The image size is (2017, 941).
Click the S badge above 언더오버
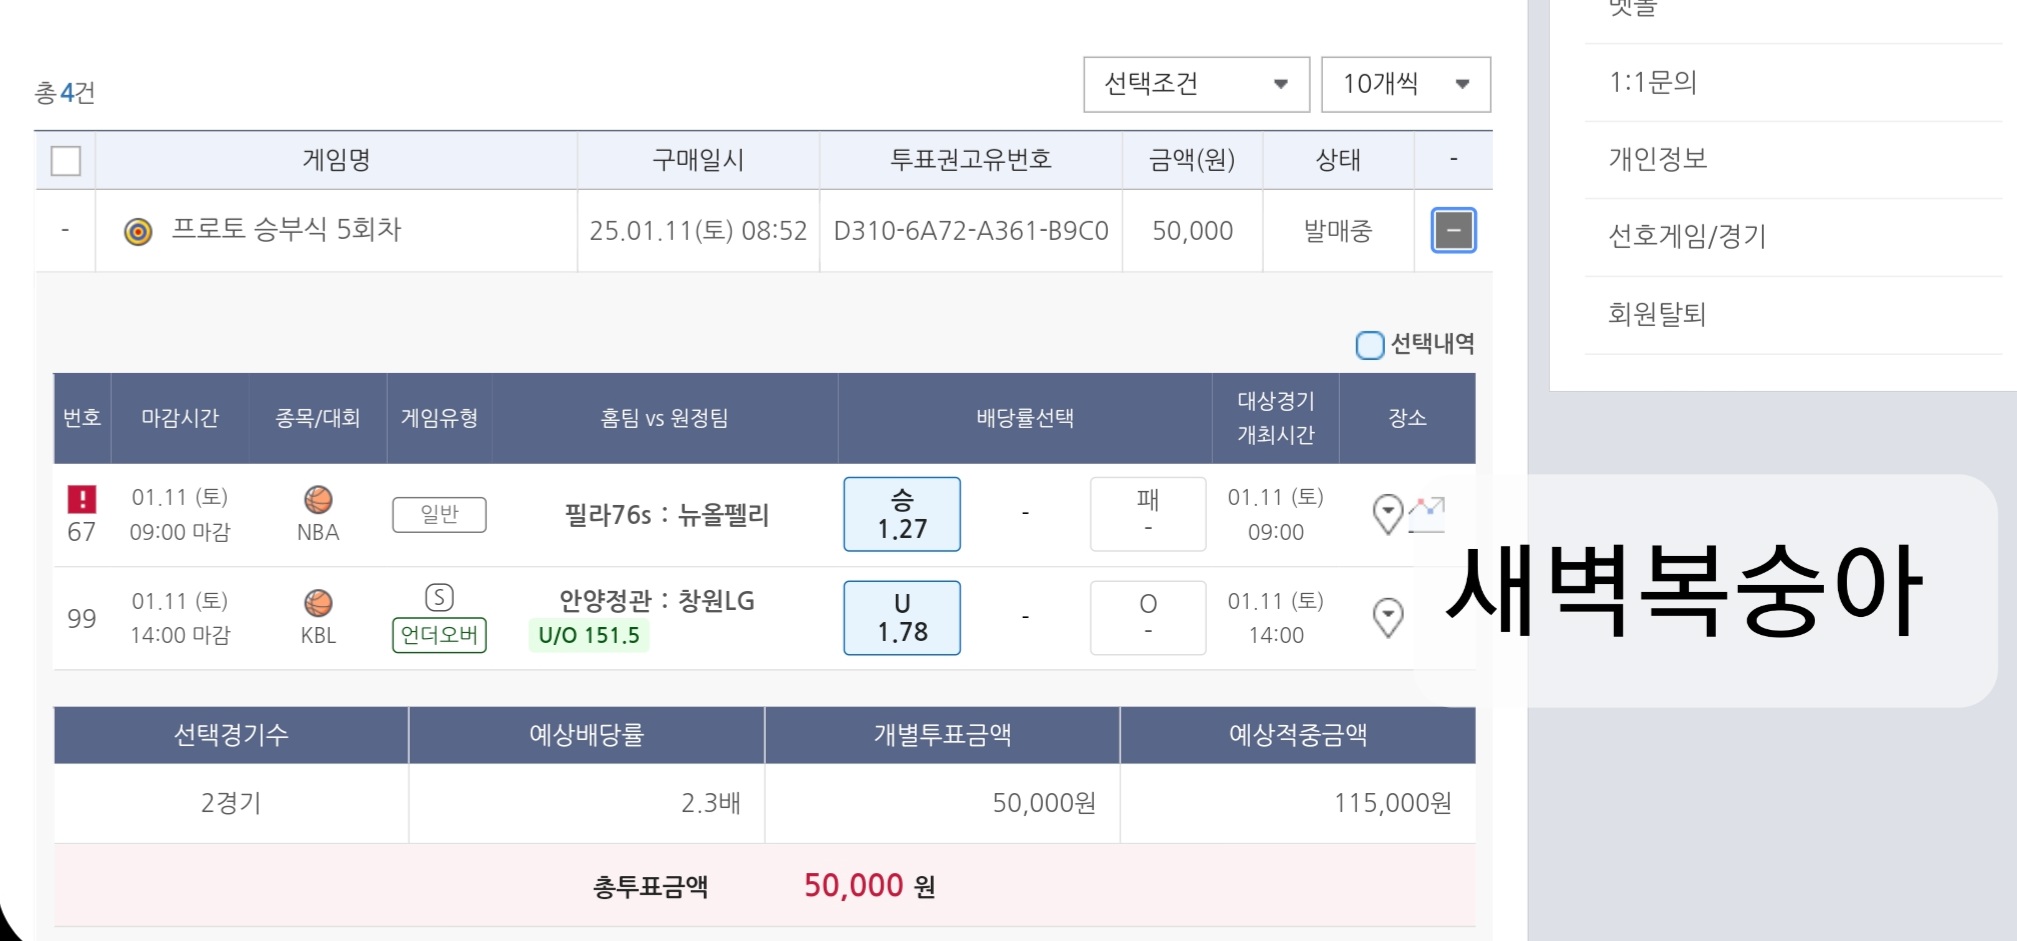pyautogui.click(x=439, y=597)
